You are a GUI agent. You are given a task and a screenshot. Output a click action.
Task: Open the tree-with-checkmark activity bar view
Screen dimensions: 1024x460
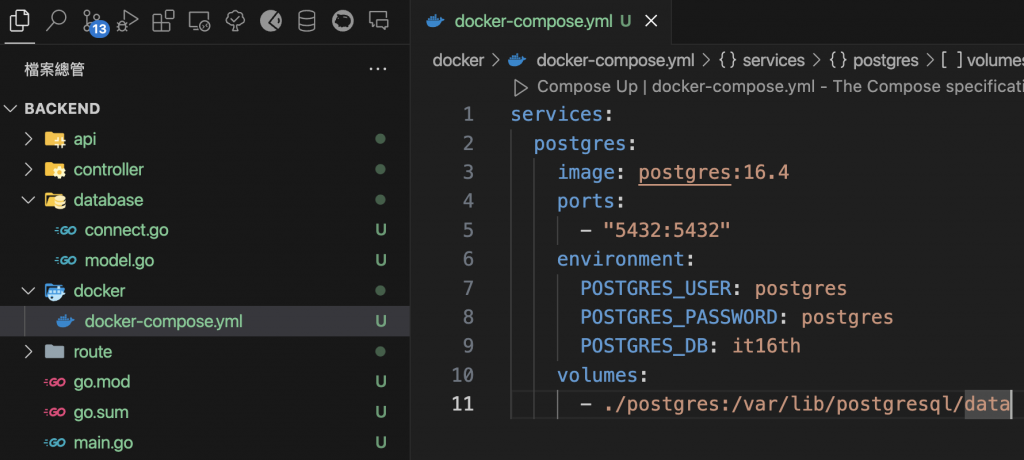tap(235, 22)
